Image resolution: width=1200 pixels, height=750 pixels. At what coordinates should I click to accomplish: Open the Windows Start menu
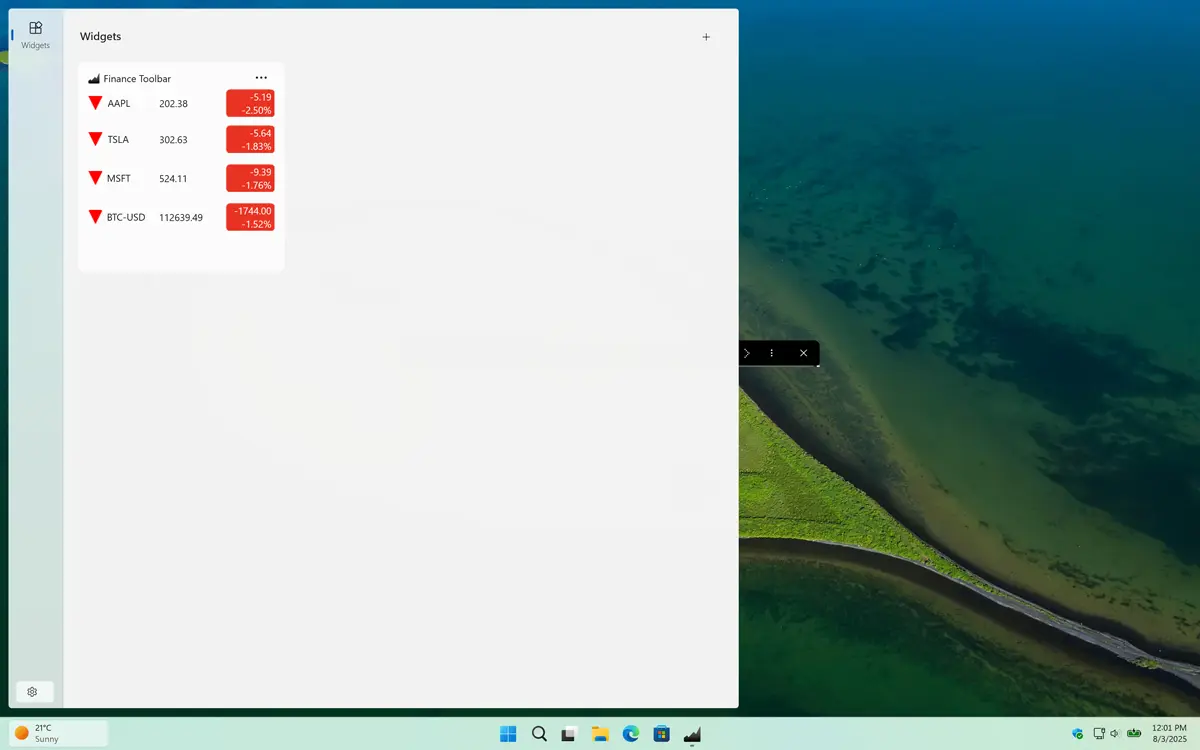508,734
